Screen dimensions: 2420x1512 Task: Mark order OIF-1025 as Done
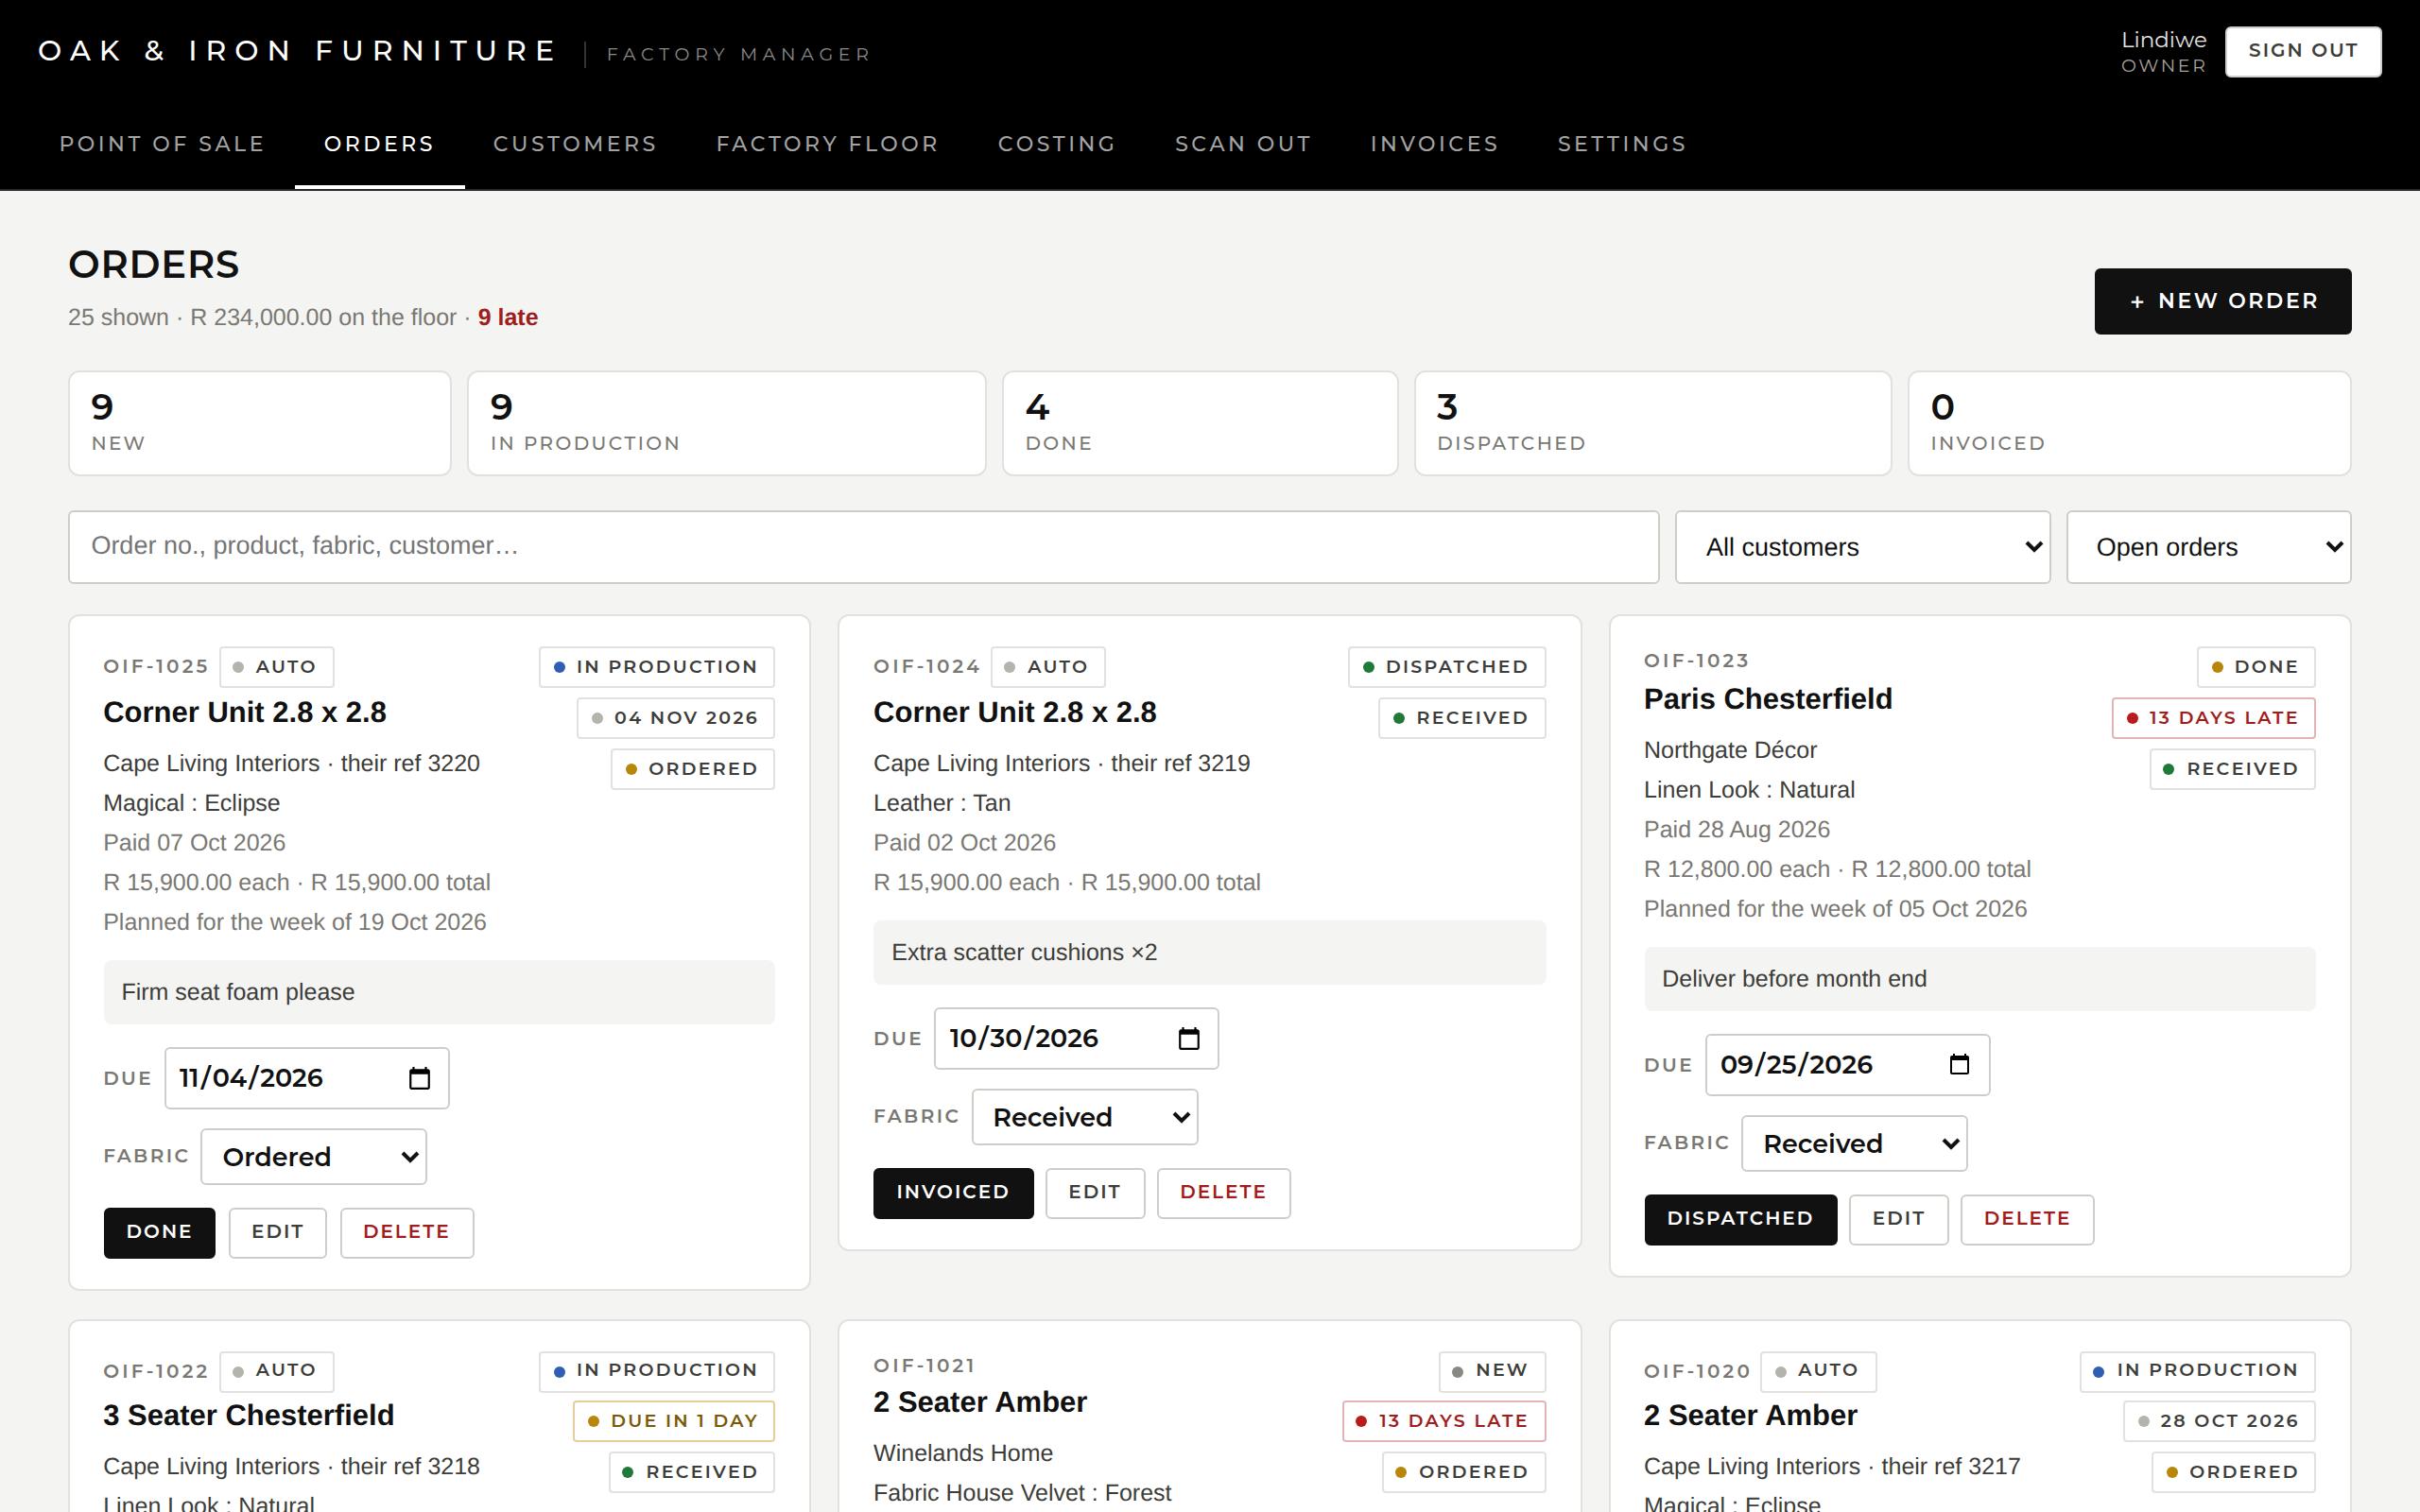159,1232
